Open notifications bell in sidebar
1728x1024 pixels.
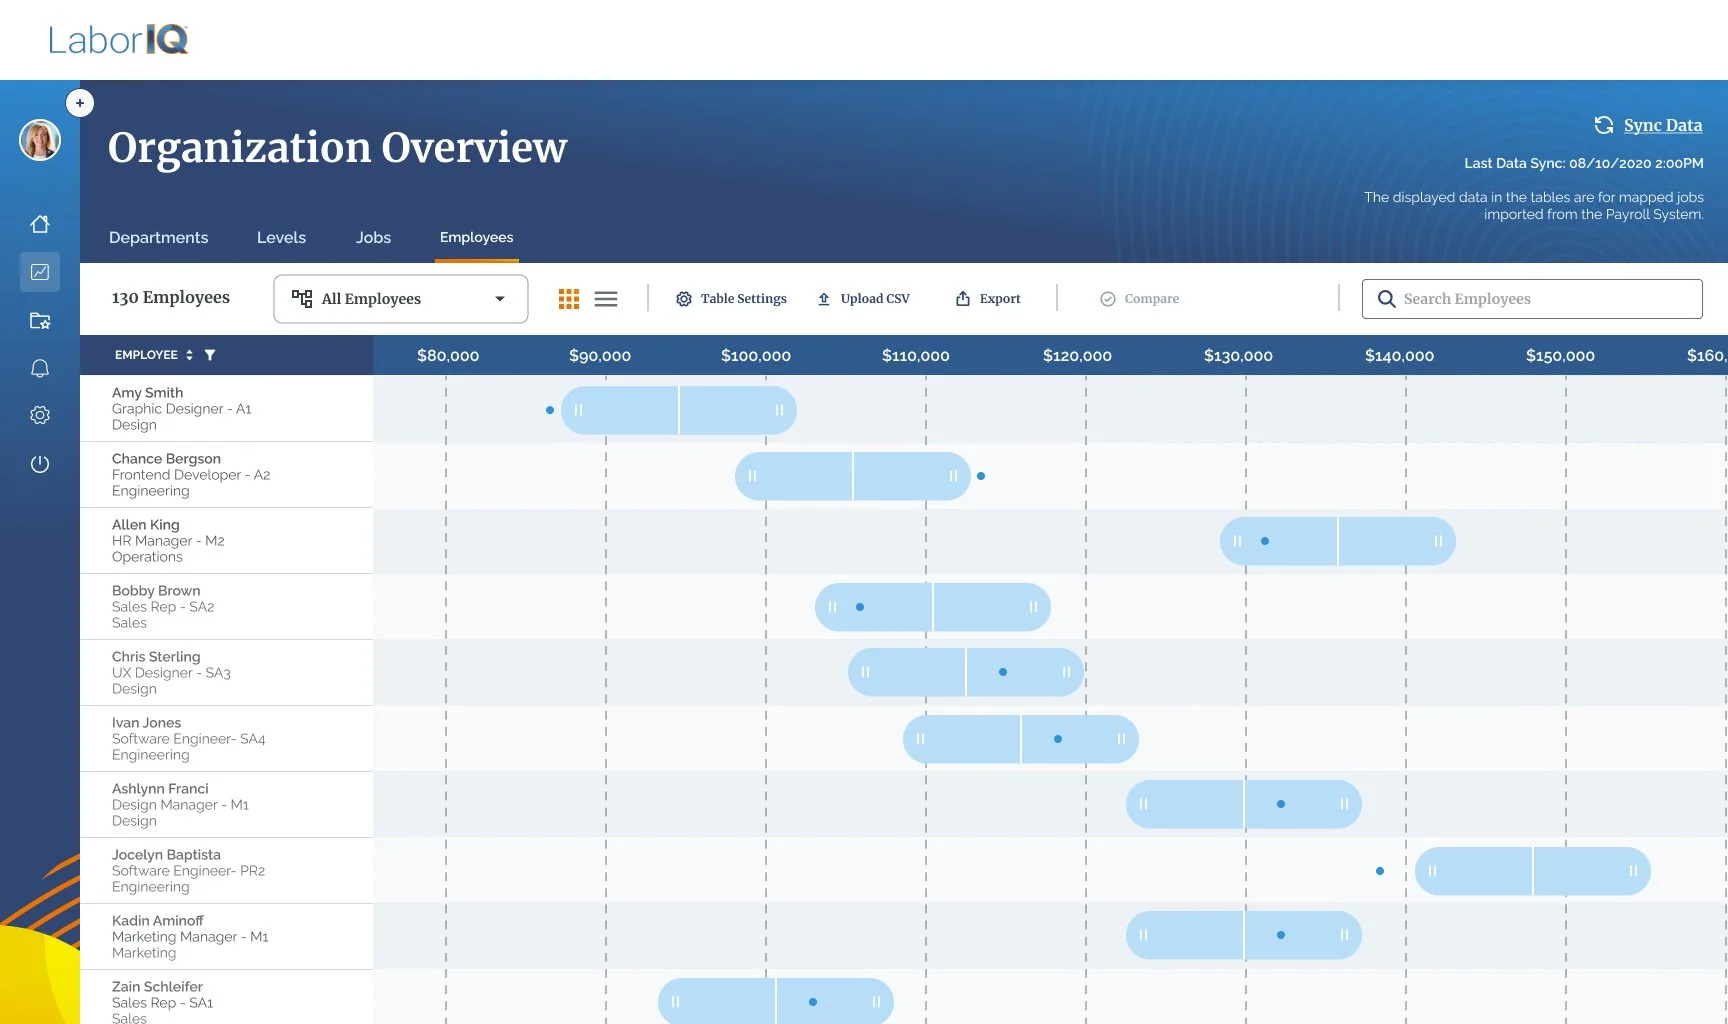40,368
